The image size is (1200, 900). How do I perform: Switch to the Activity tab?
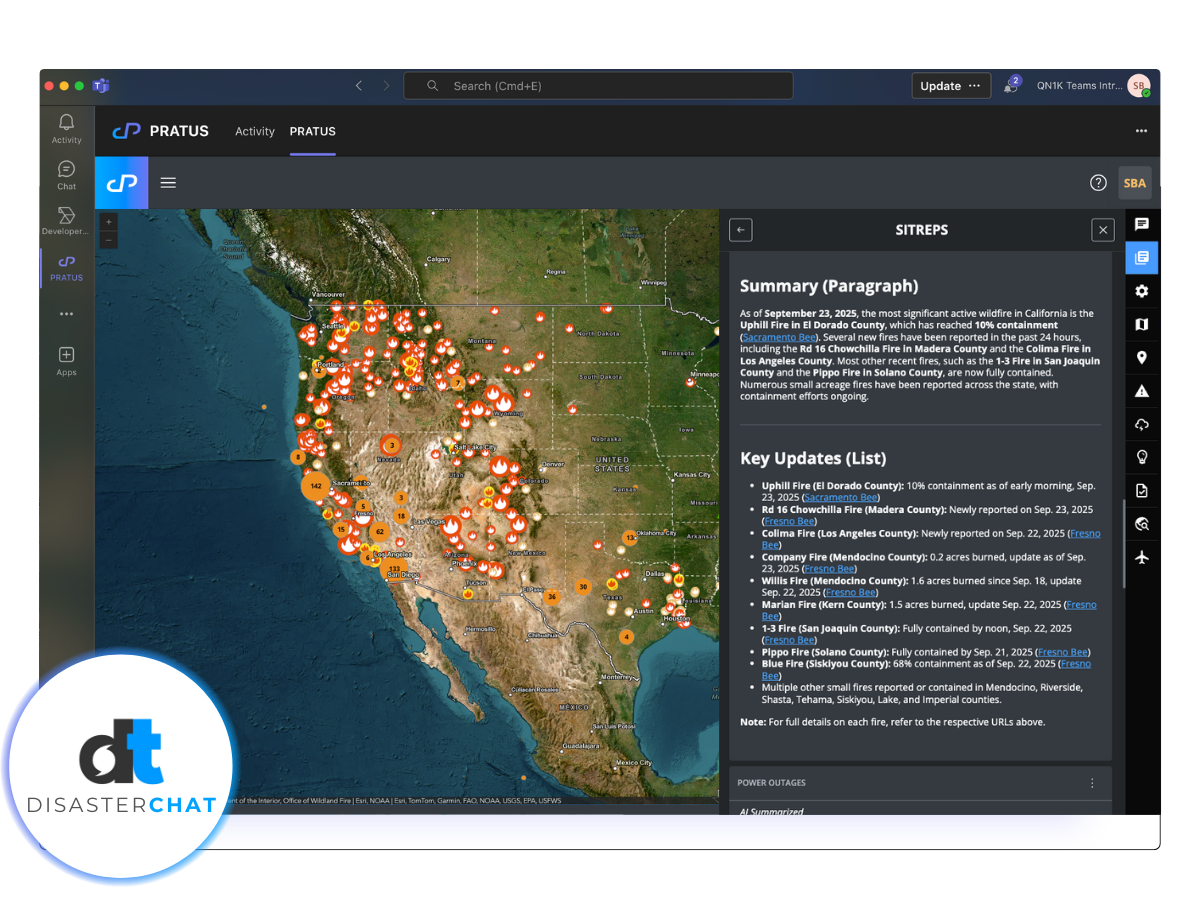click(x=254, y=131)
